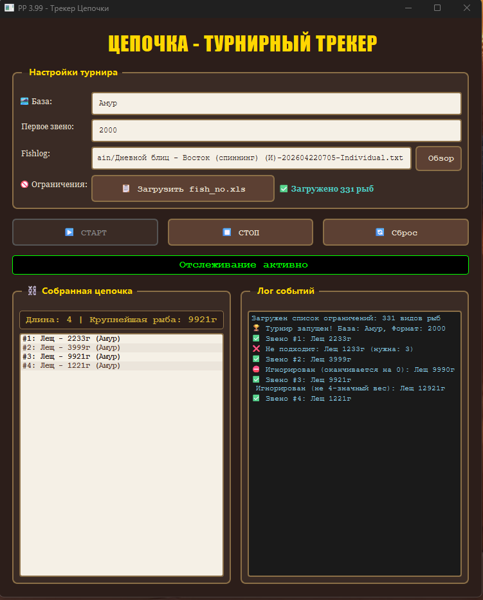Viewport: 483px width, 600px height.
Task: Click the green checkmark by Загружено 331 рыб
Action: coord(284,188)
